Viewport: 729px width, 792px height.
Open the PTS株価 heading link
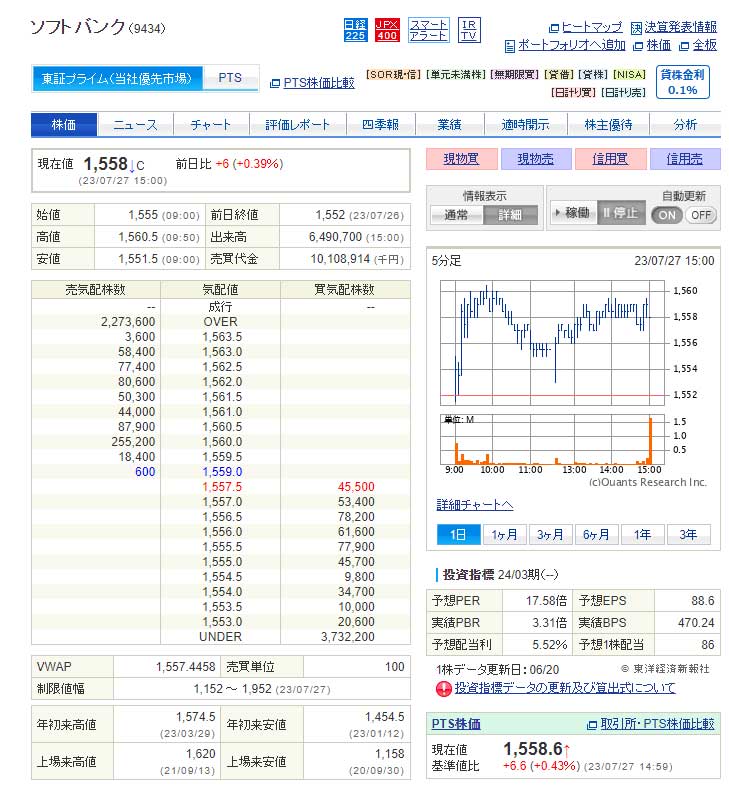456,724
